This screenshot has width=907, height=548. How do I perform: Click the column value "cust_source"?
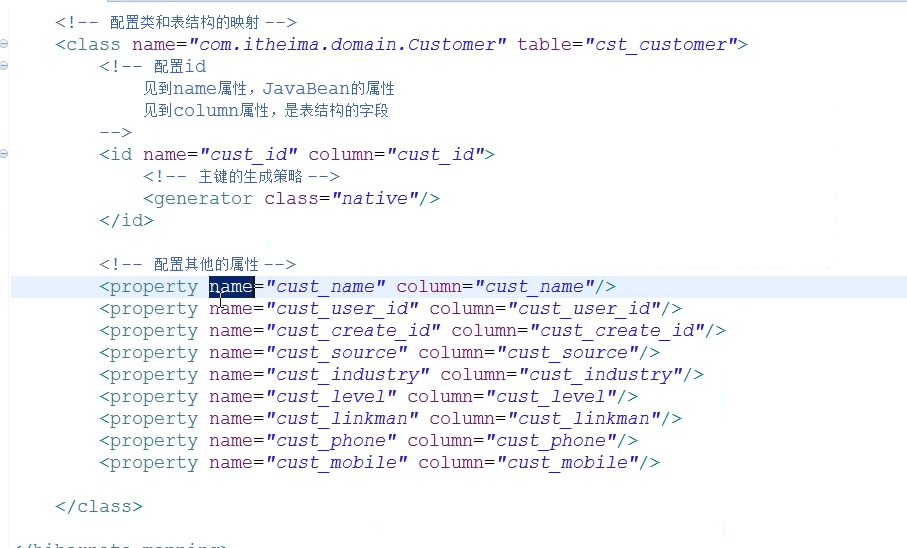567,352
